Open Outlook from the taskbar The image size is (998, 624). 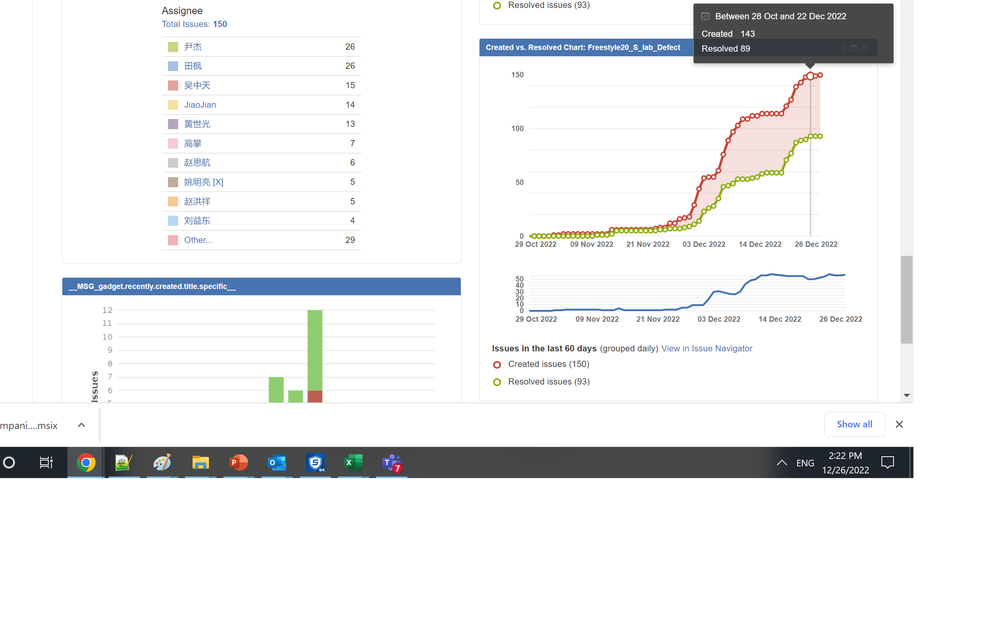coord(277,463)
